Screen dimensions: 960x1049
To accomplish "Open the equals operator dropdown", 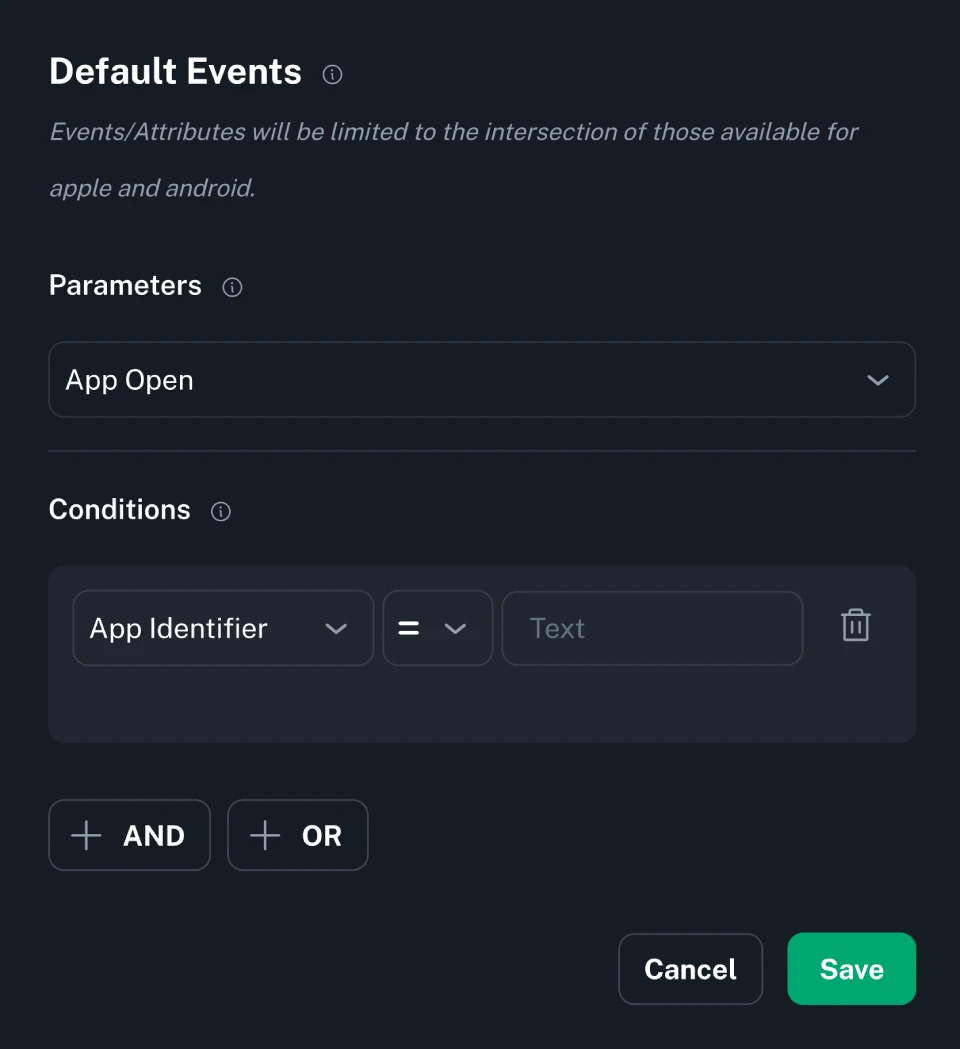I will point(437,628).
